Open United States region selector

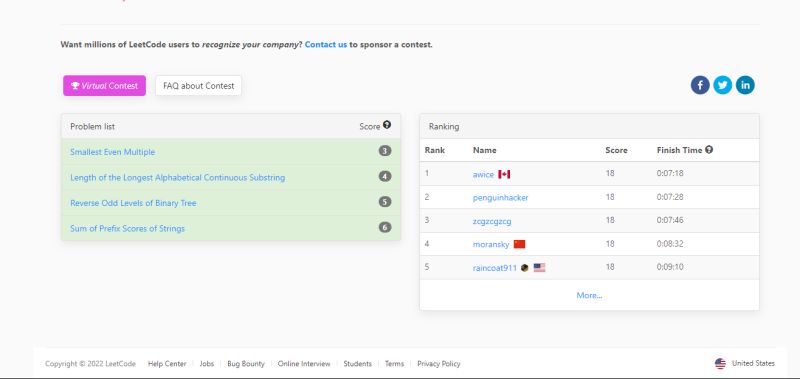click(744, 364)
